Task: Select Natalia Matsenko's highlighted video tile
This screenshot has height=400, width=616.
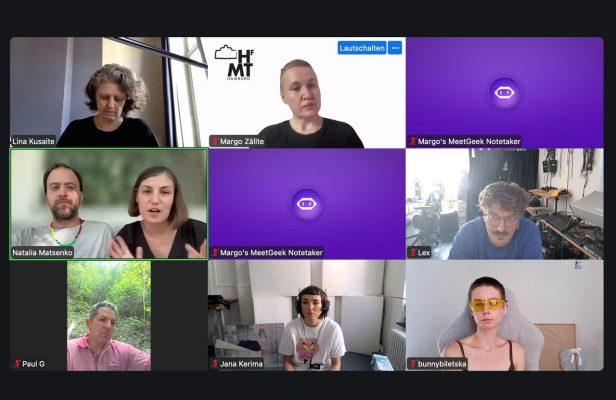Action: point(109,204)
